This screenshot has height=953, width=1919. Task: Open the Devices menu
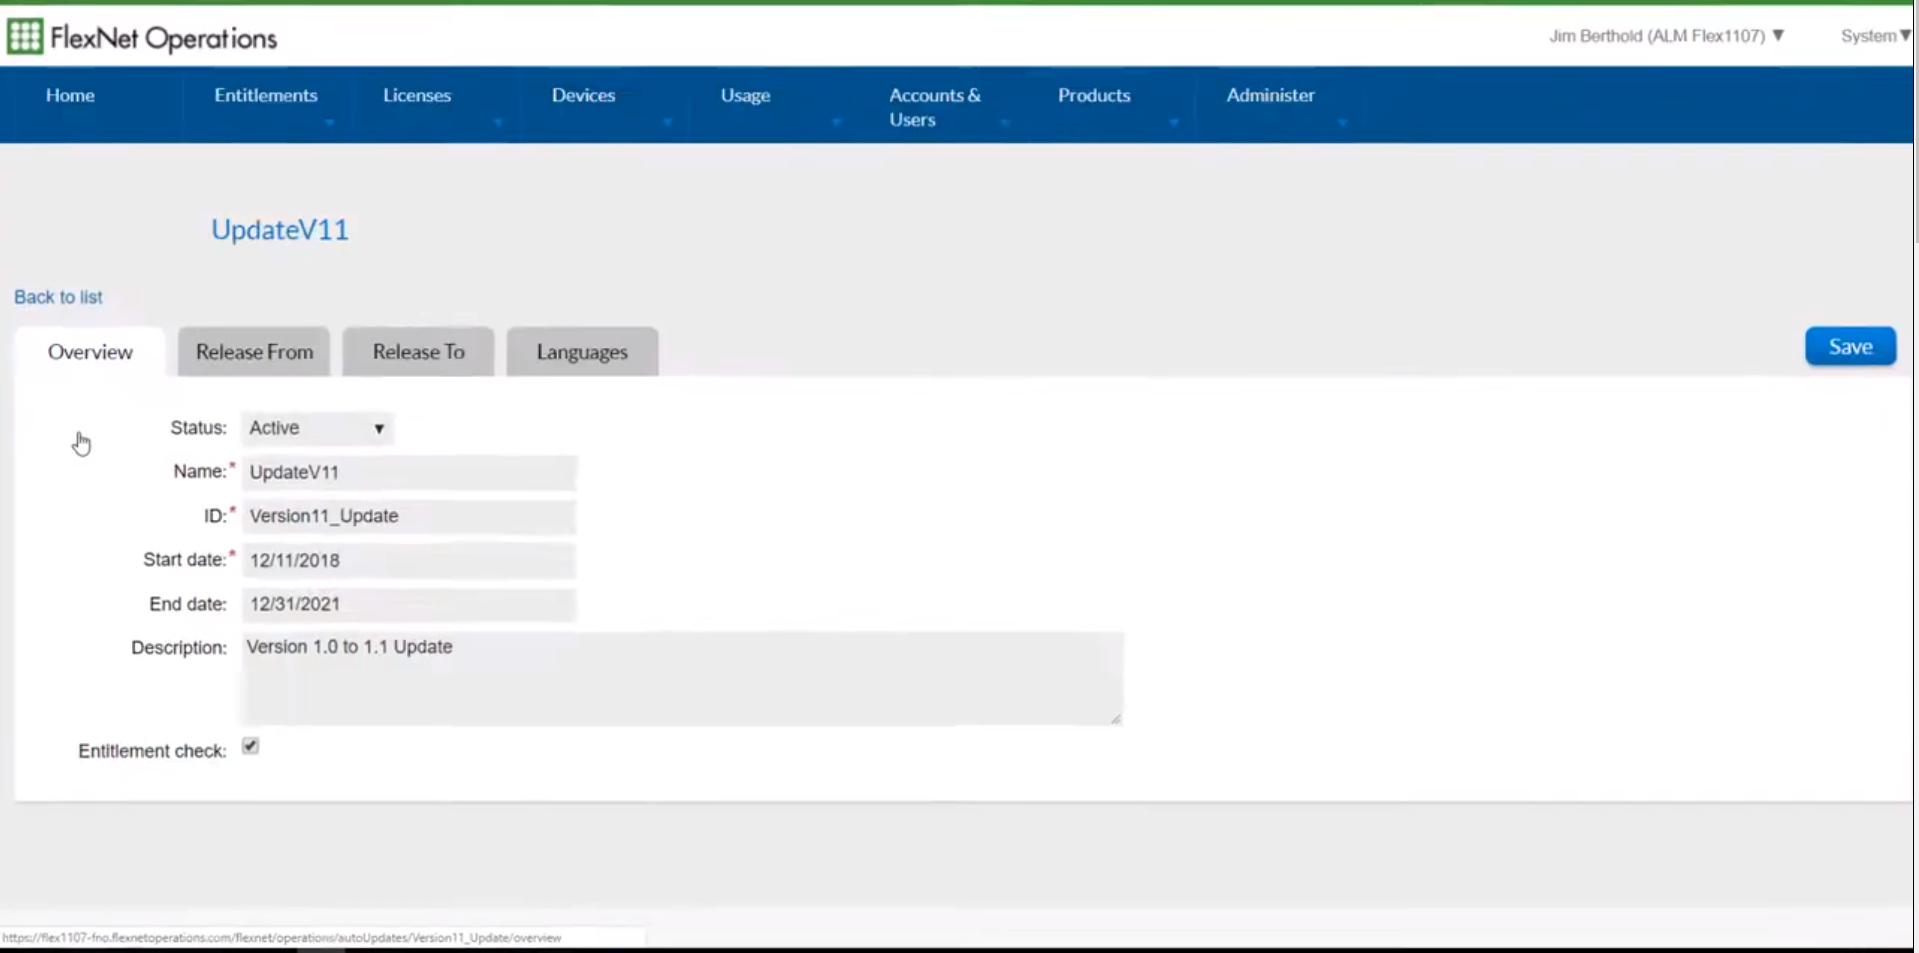click(x=583, y=95)
